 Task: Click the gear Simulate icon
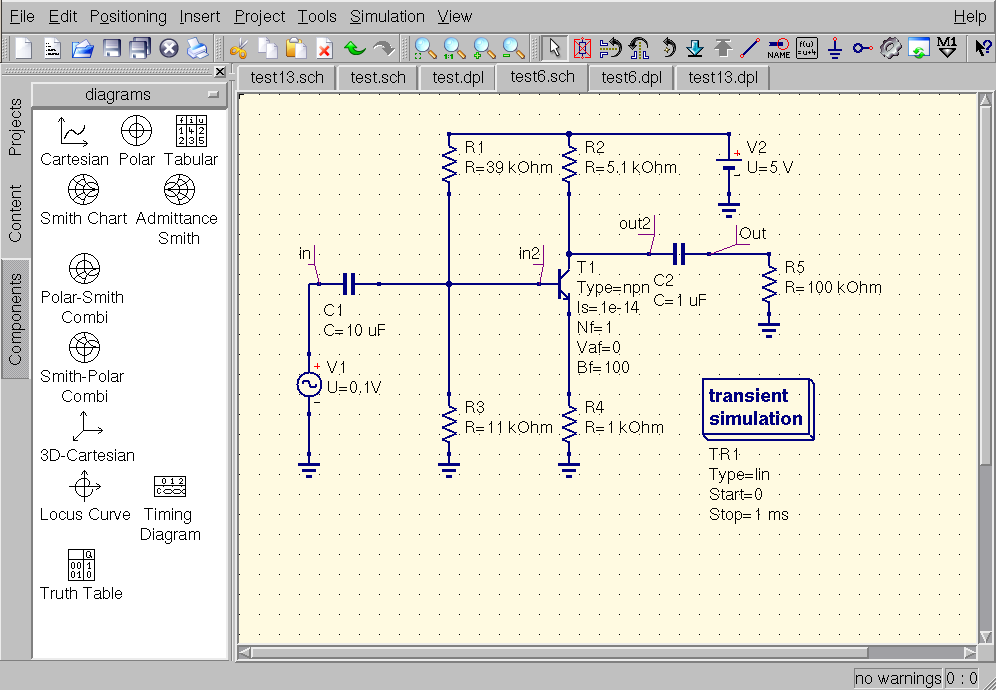[891, 48]
